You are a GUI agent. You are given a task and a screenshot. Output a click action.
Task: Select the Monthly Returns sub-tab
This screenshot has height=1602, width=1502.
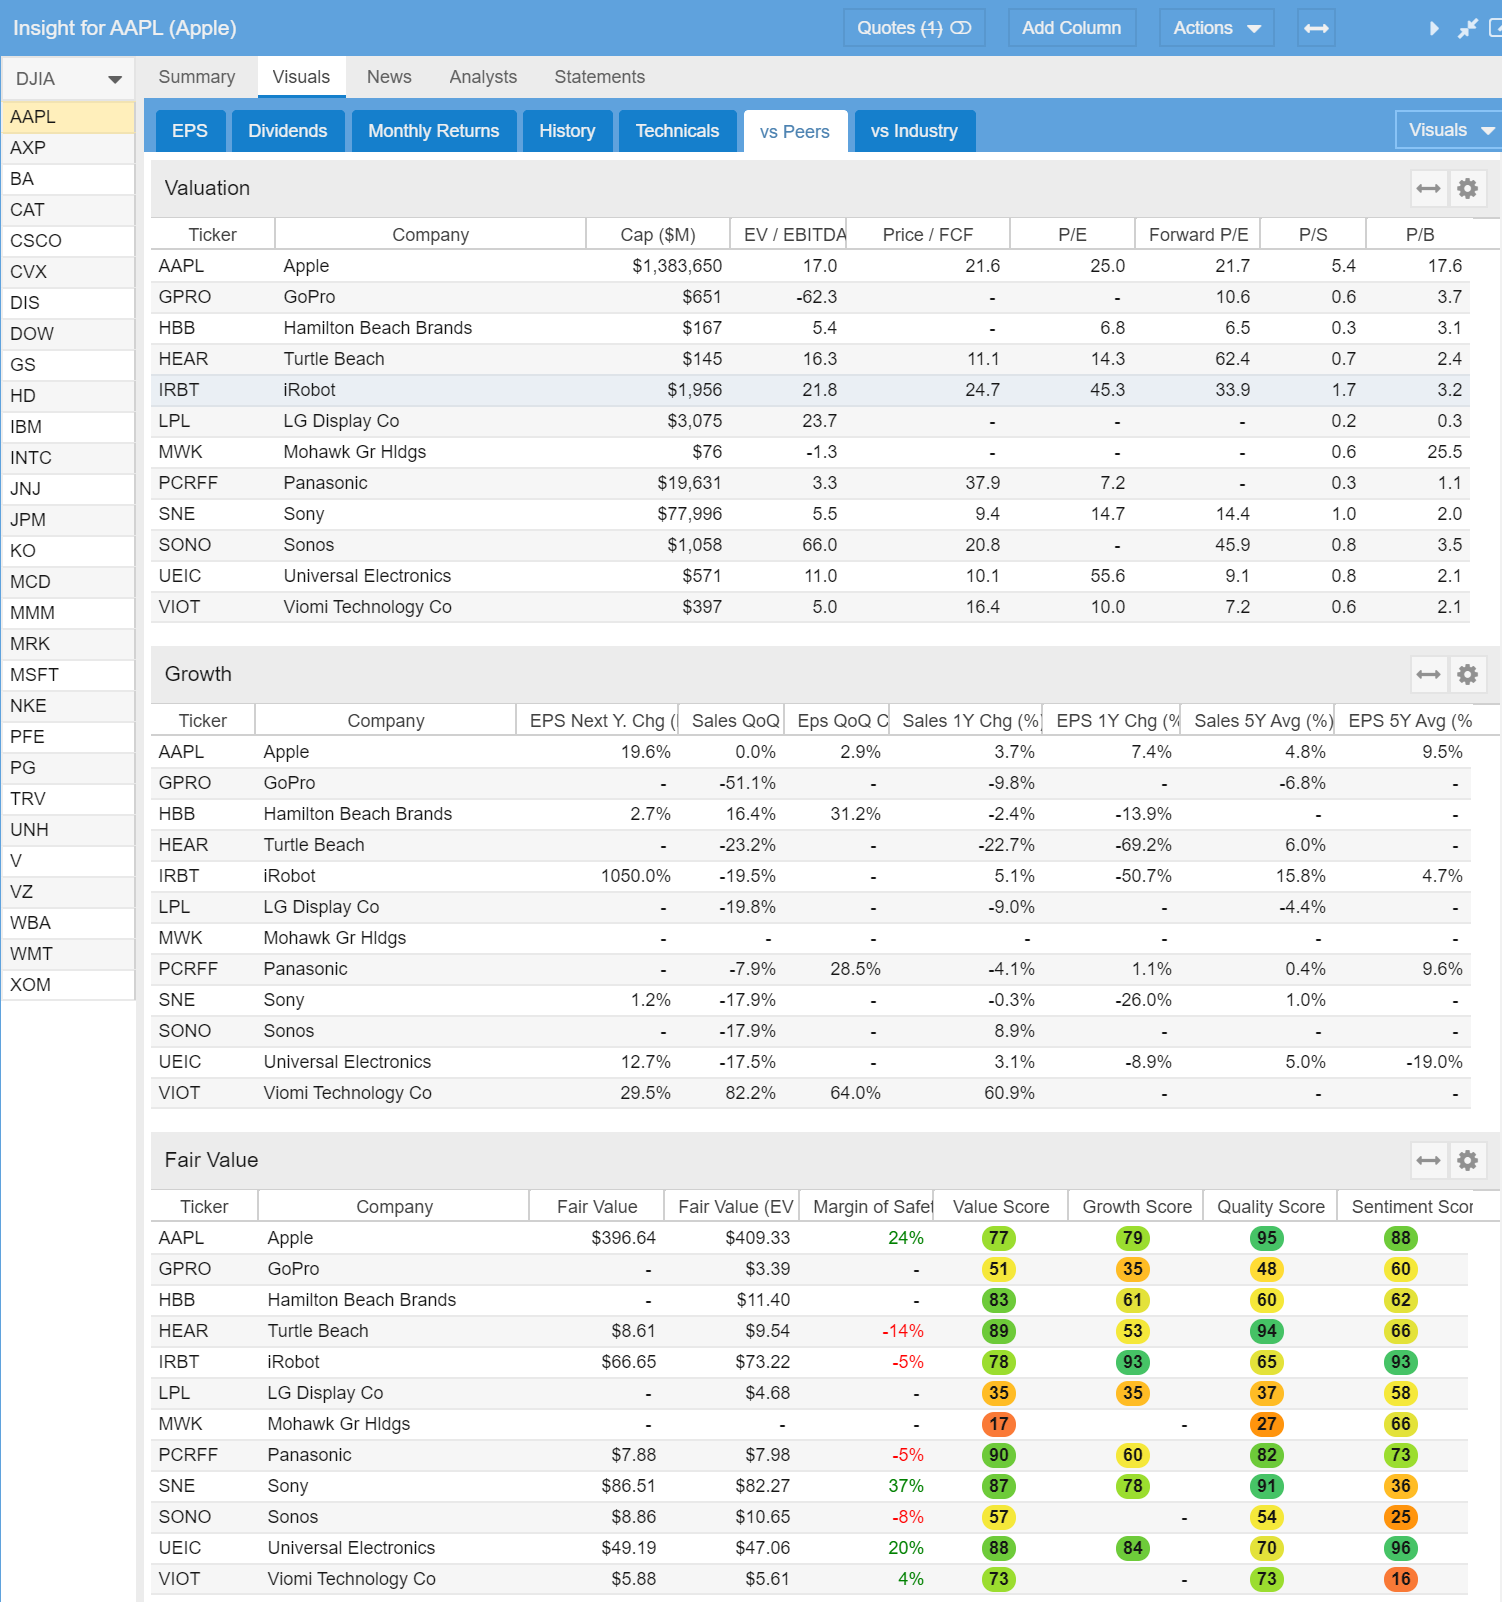click(433, 131)
